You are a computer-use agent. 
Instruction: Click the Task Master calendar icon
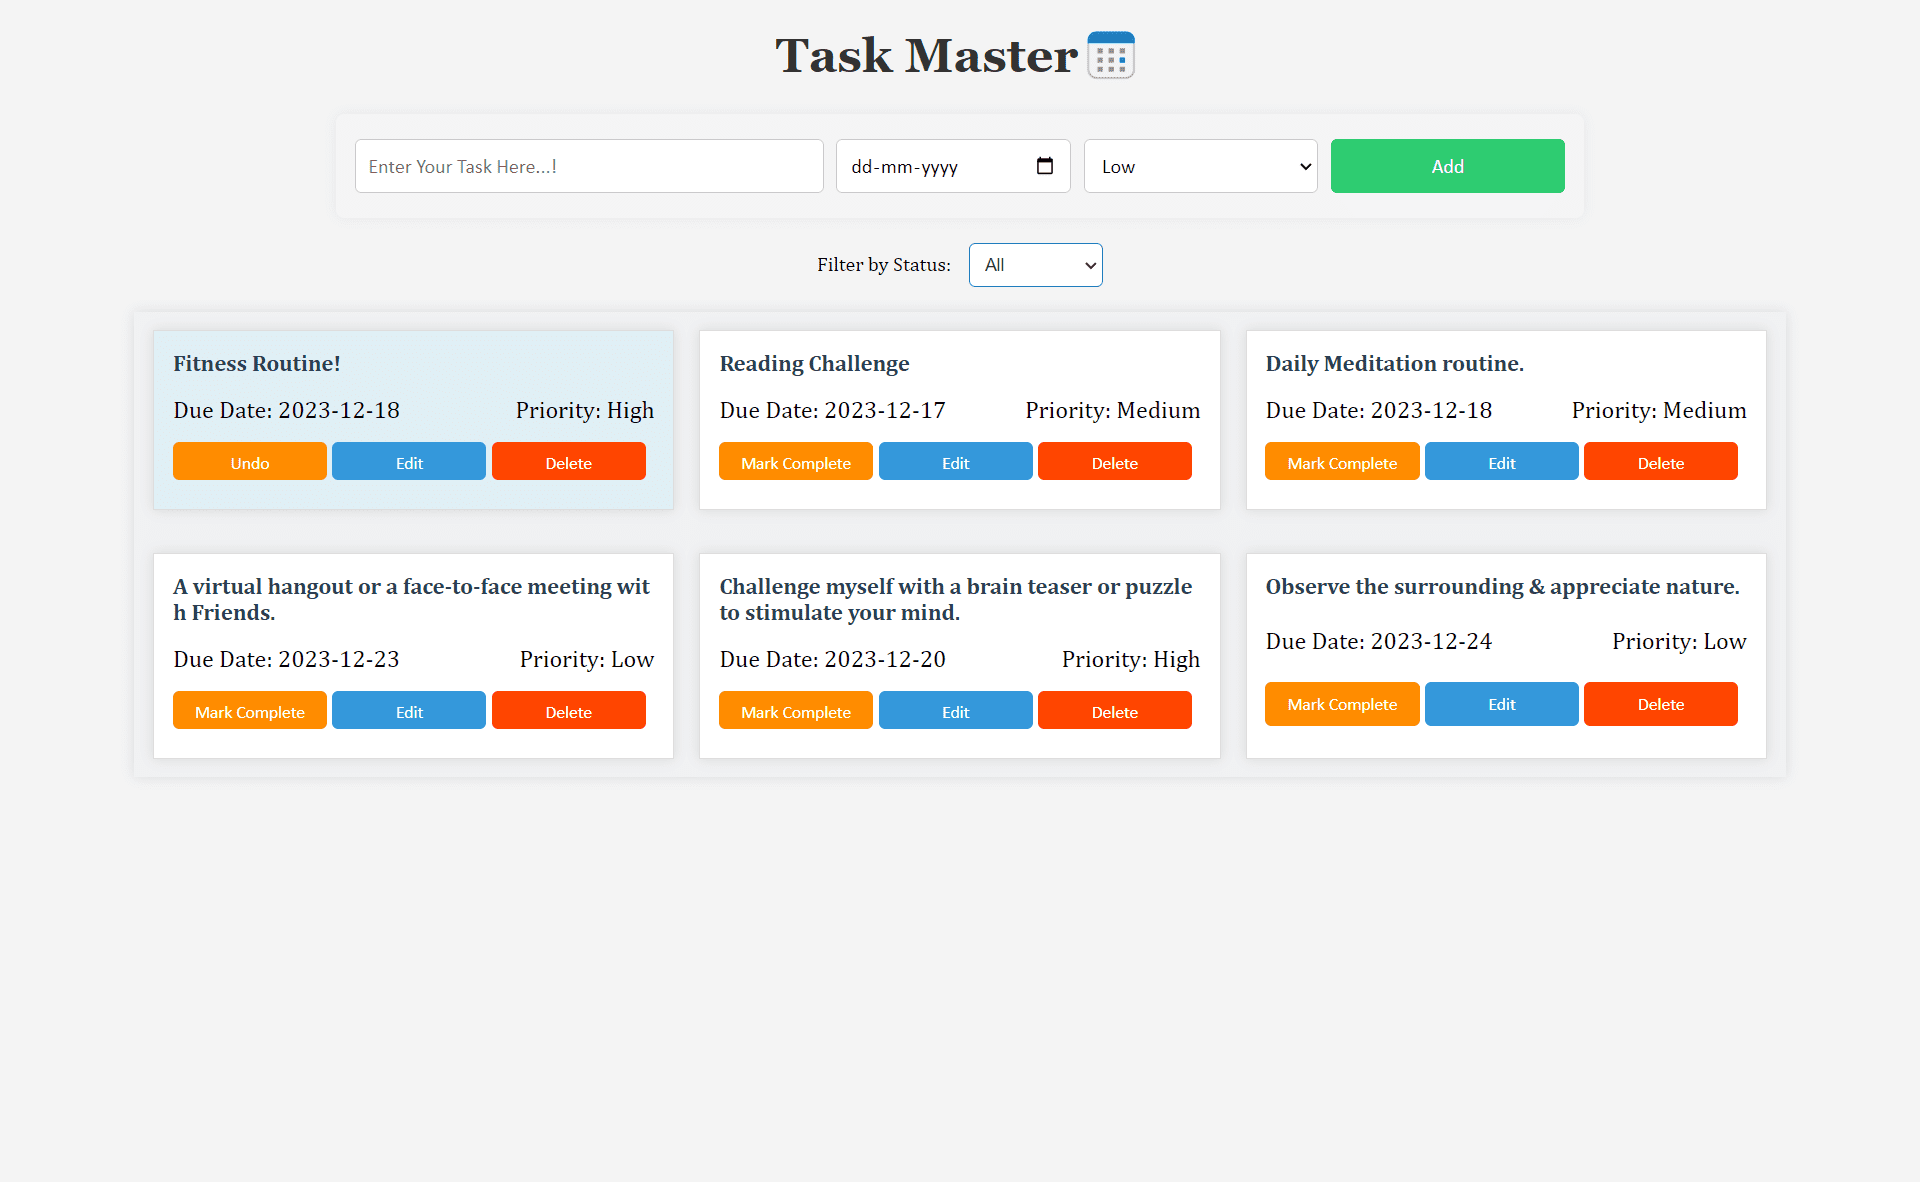(1109, 55)
